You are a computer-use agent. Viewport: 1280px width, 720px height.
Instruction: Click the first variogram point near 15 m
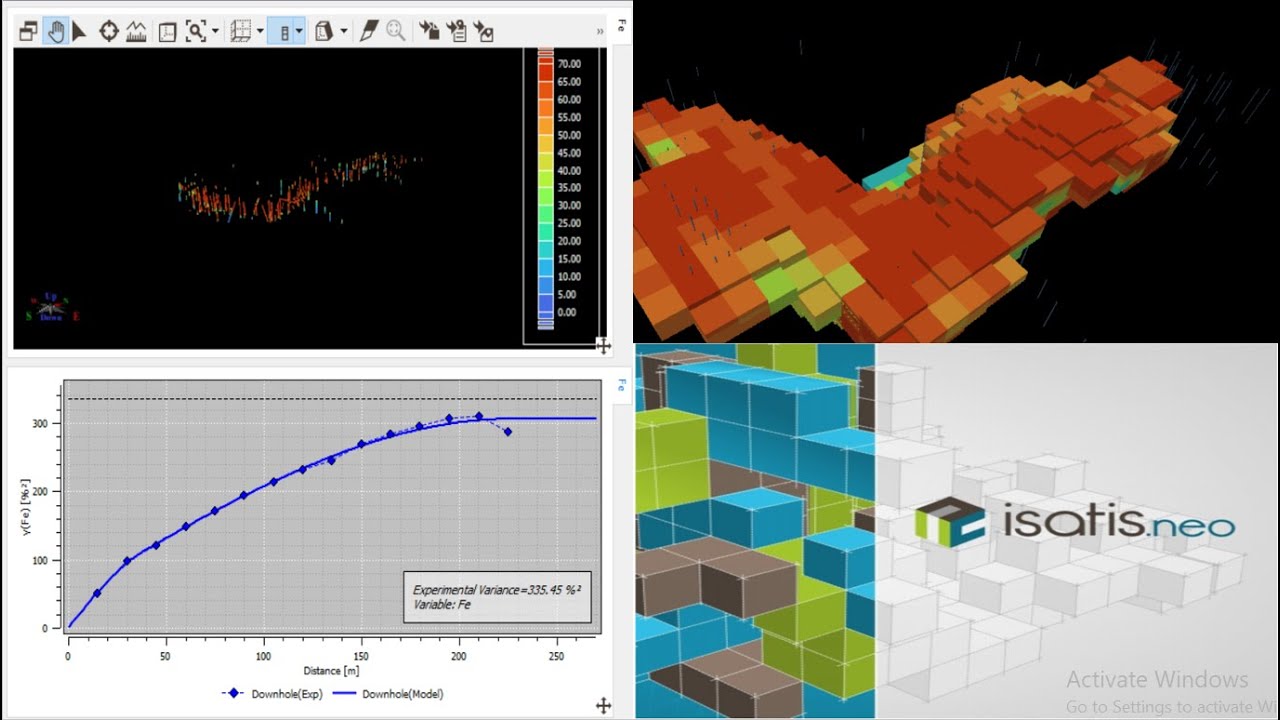point(97,593)
